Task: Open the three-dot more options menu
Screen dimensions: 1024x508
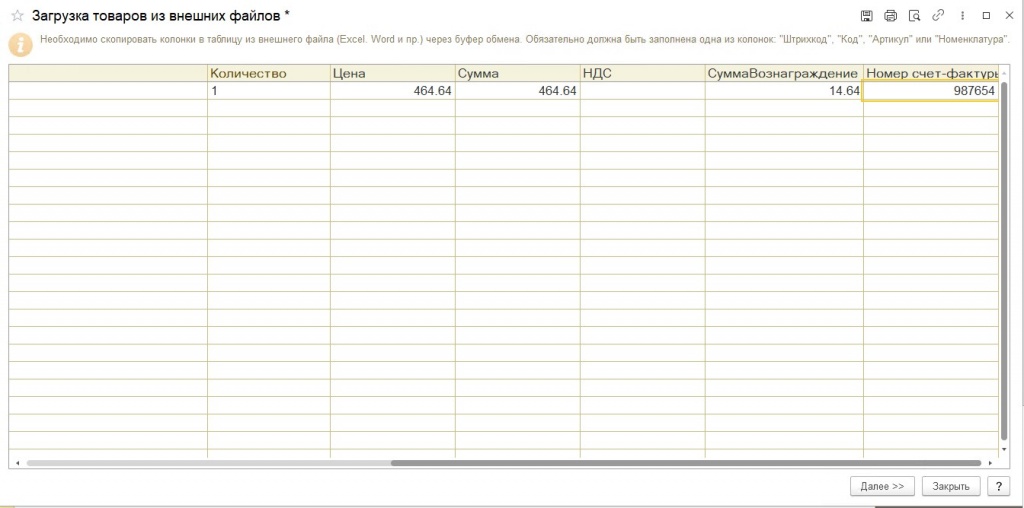Action: click(962, 16)
